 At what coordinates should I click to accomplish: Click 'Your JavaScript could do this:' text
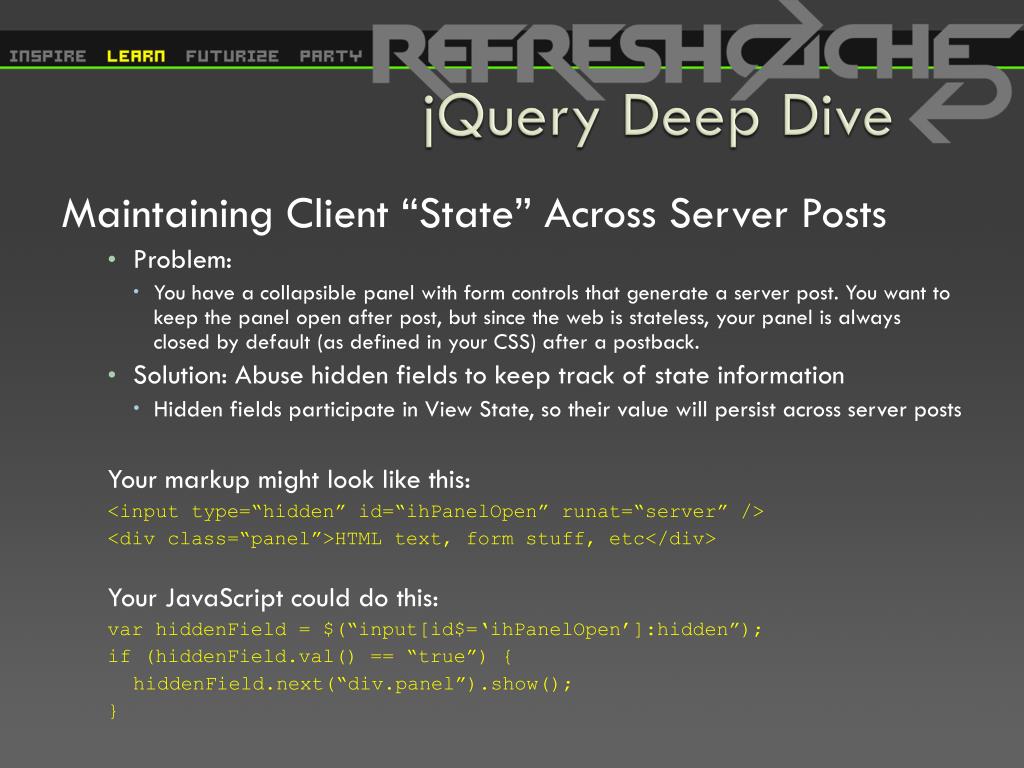point(273,598)
